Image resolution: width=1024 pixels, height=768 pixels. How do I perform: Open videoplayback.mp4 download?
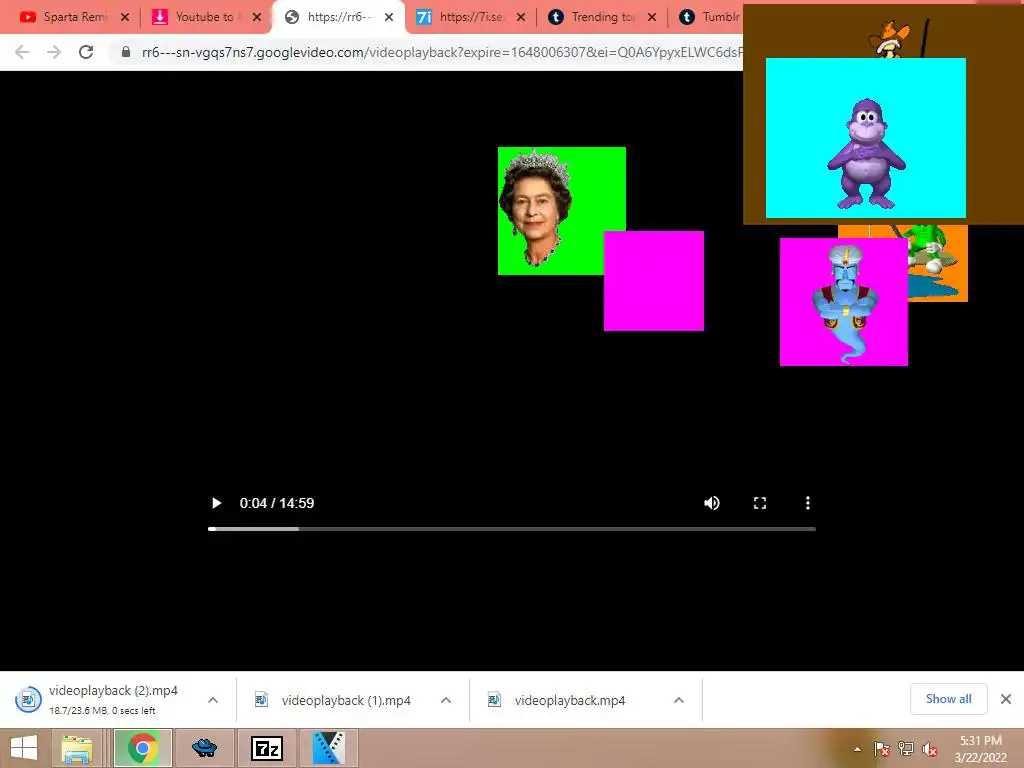tap(556, 700)
